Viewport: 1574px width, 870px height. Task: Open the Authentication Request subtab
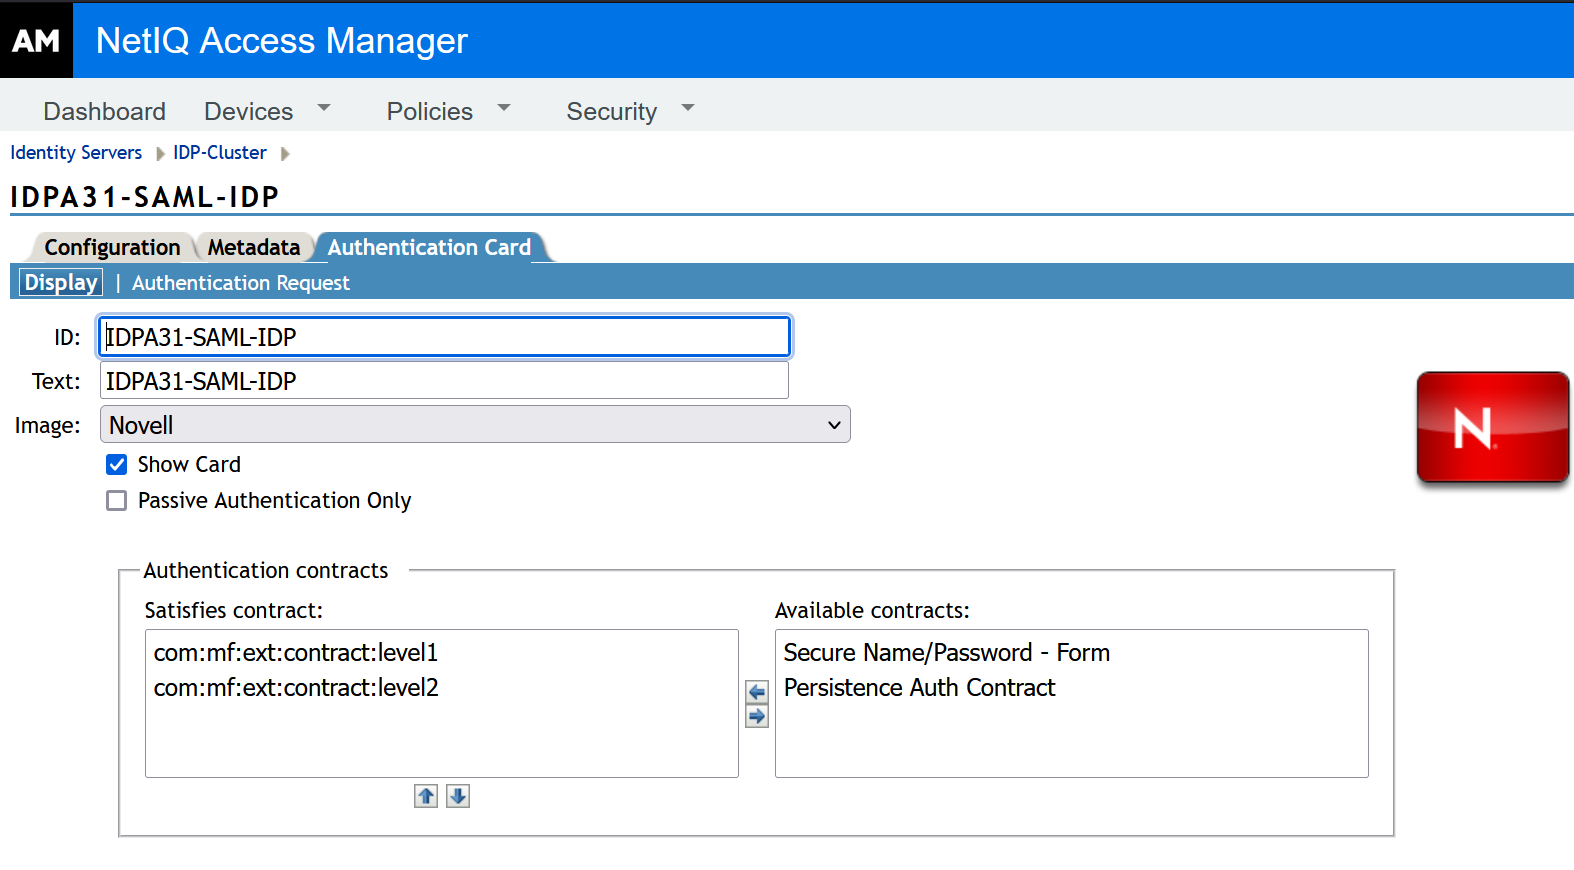(x=241, y=283)
